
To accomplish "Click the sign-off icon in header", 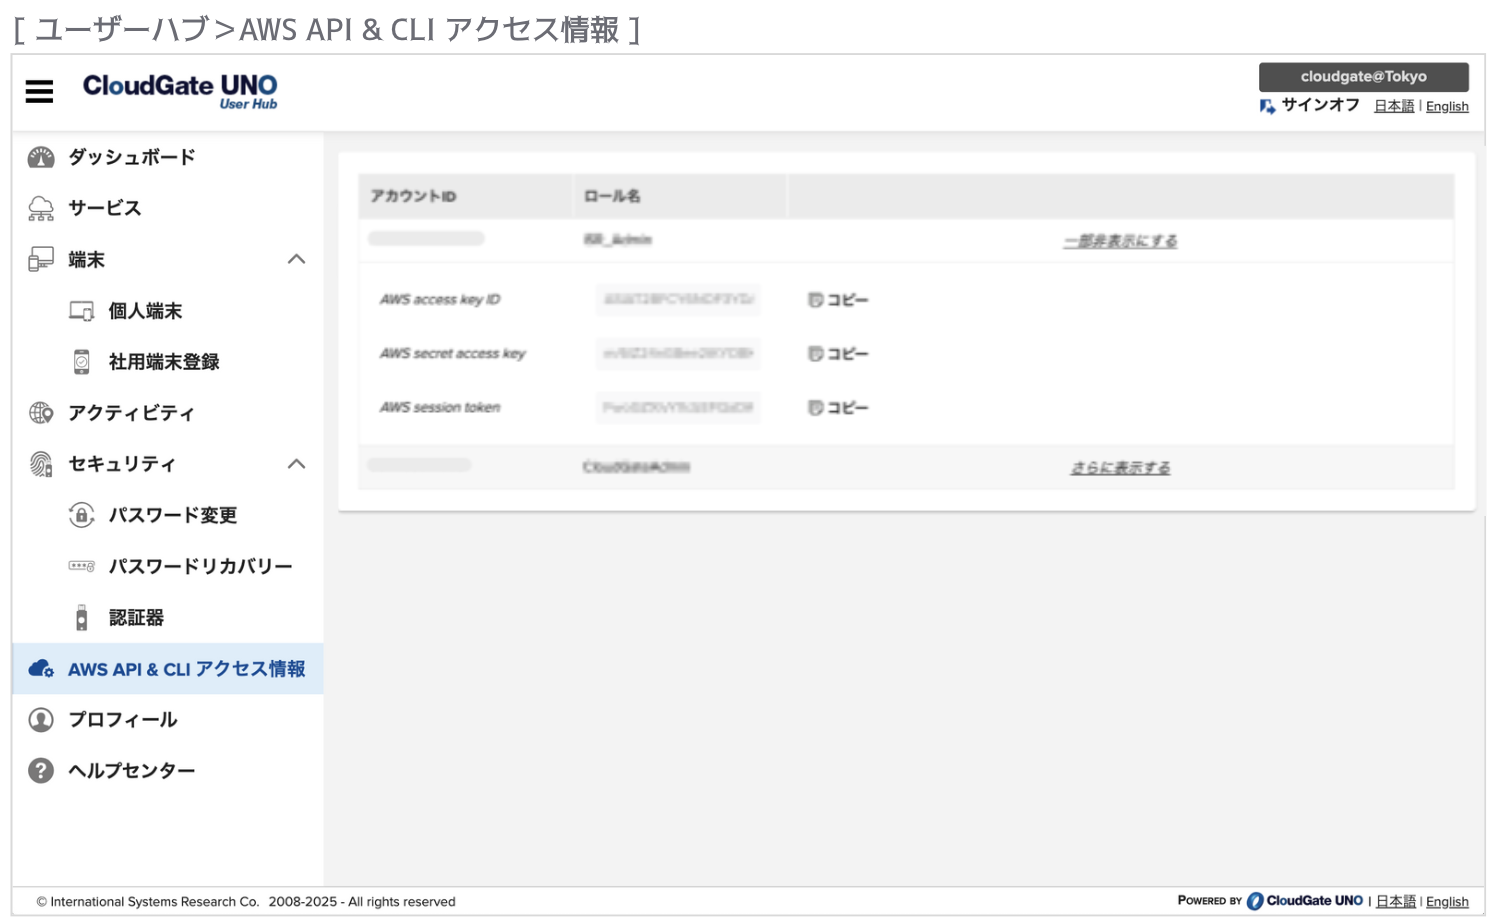I will 1267,106.
